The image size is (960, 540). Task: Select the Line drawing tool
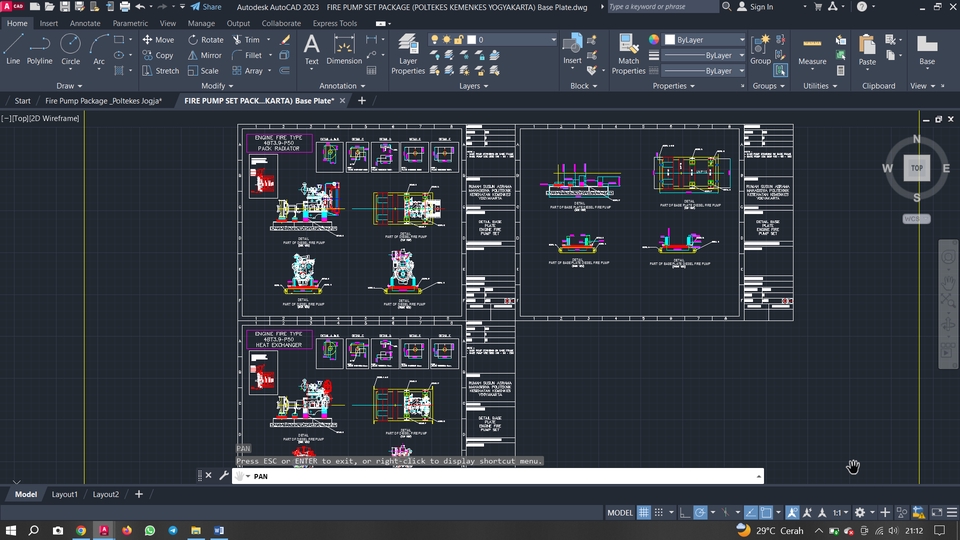tap(13, 49)
